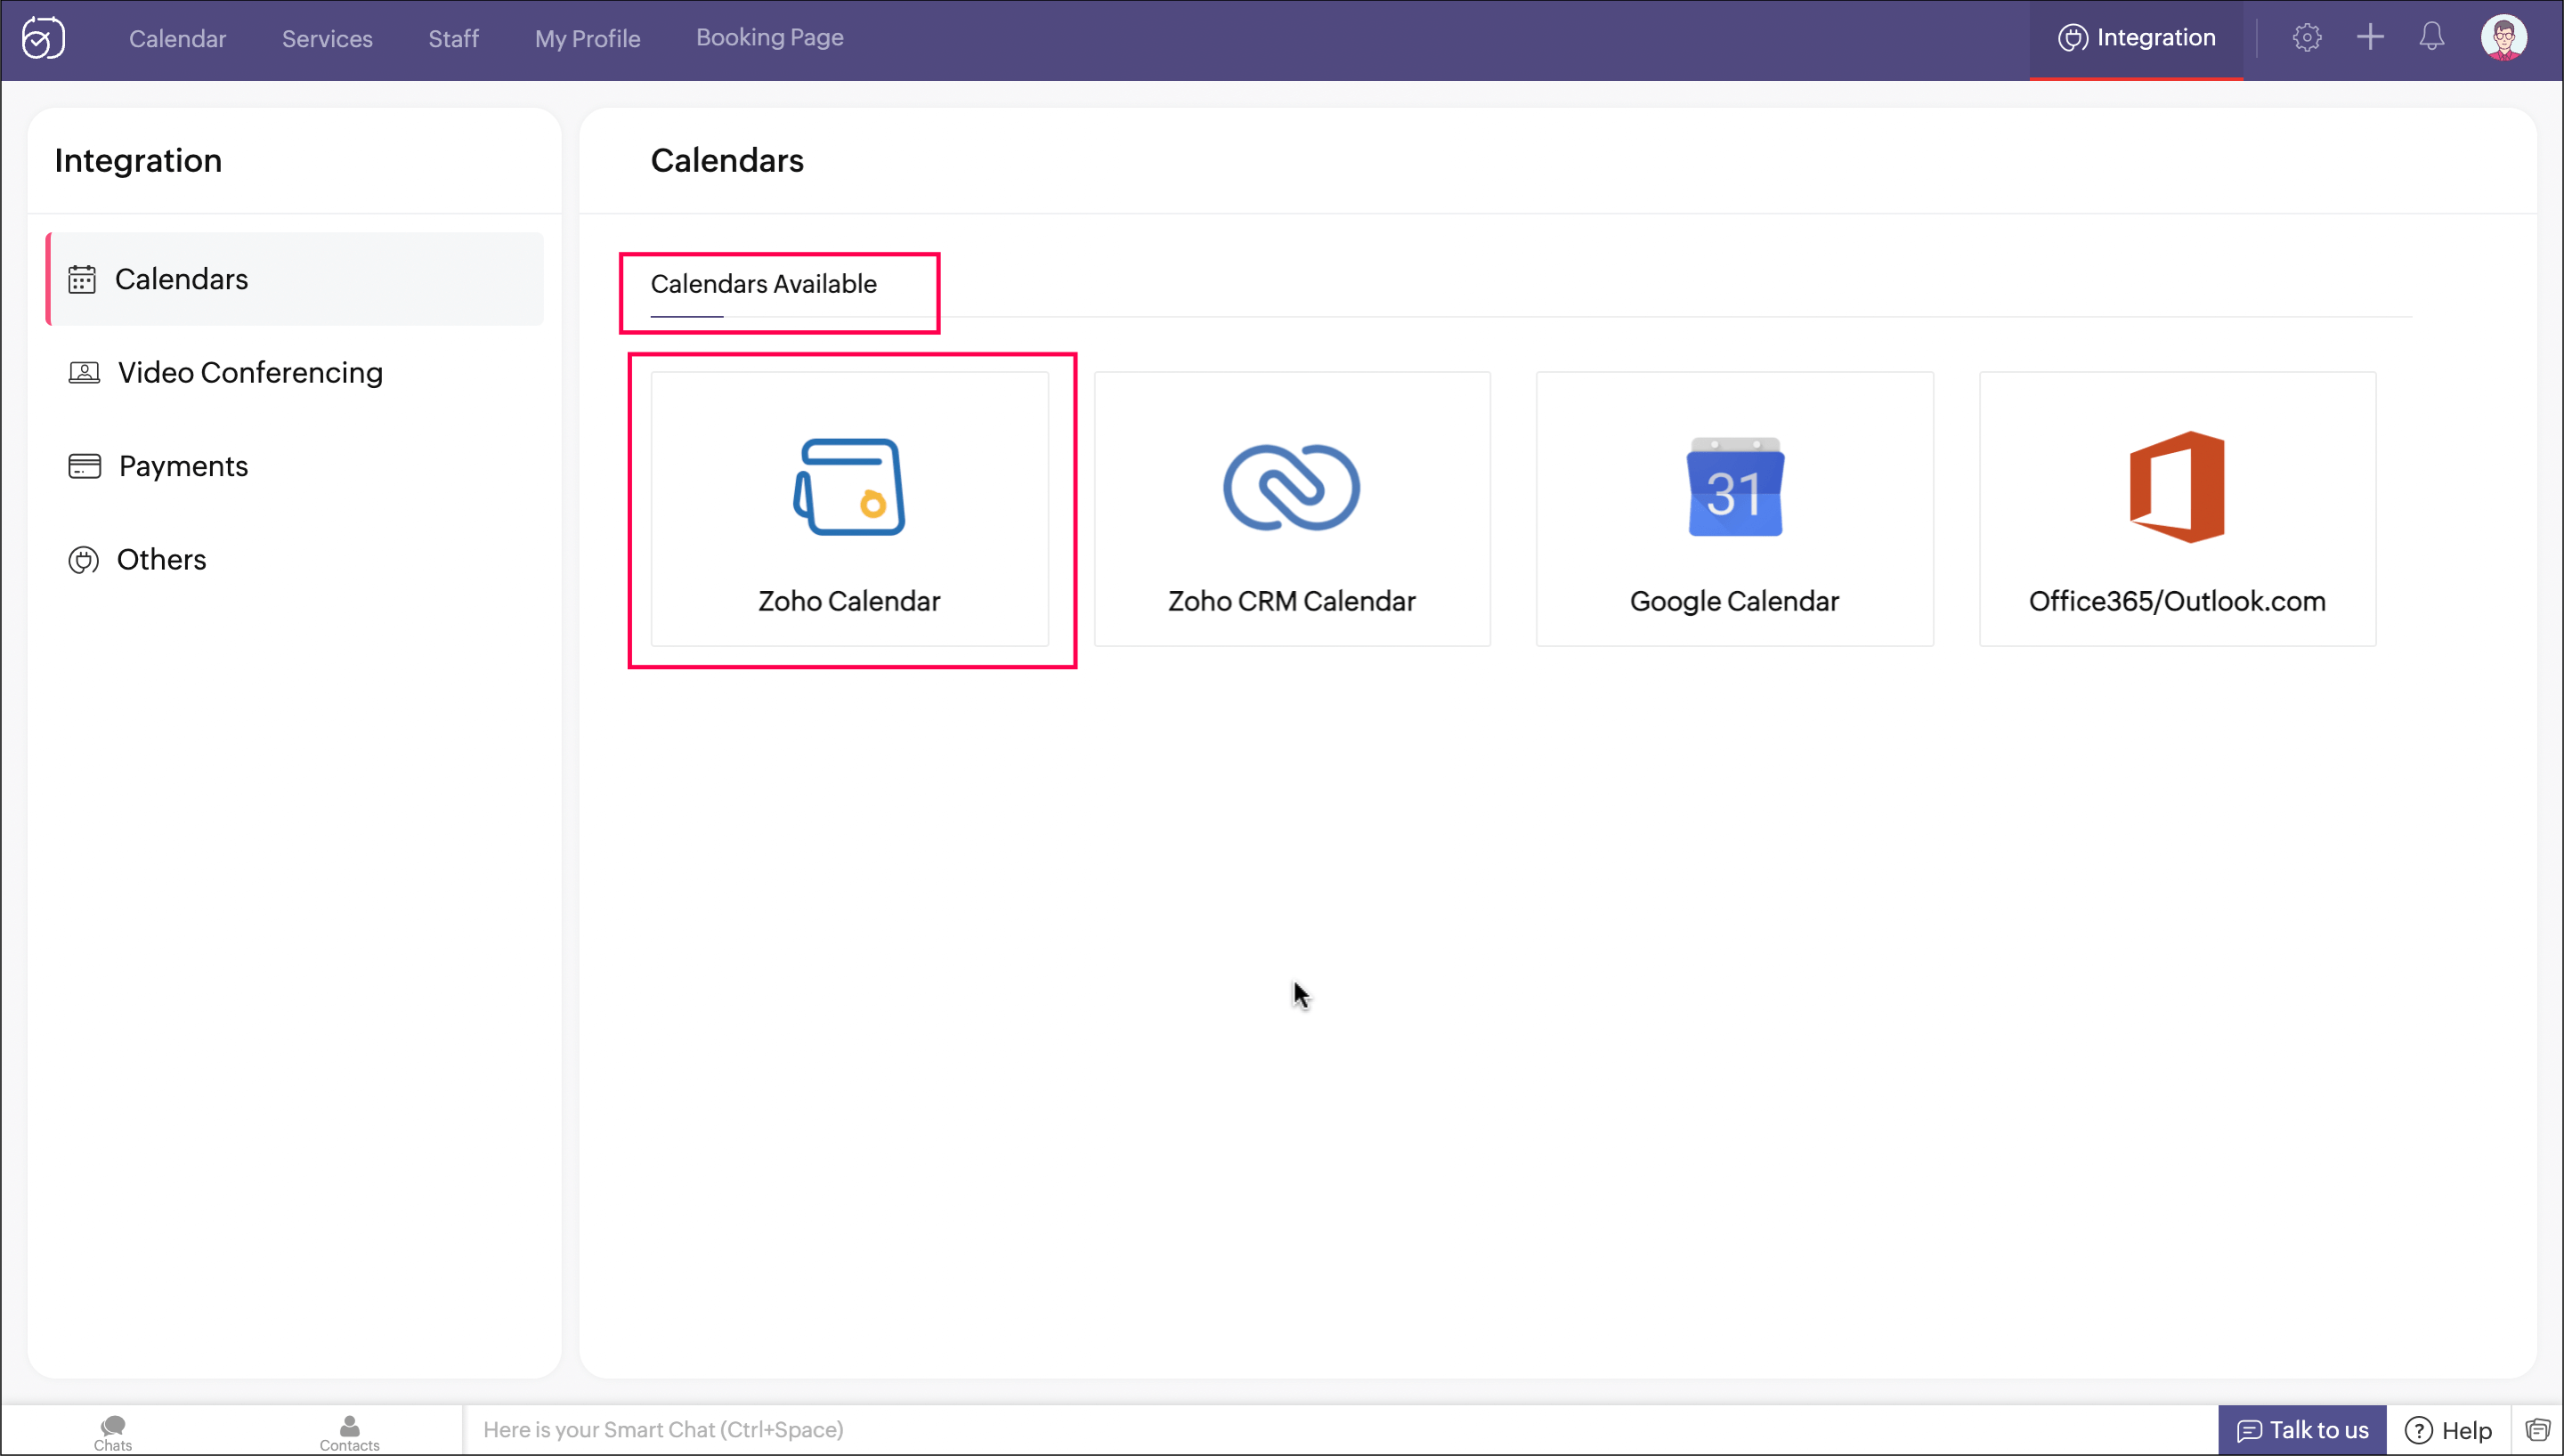2564x1456 pixels.
Task: Open settings via the gear icon
Action: [x=2306, y=38]
